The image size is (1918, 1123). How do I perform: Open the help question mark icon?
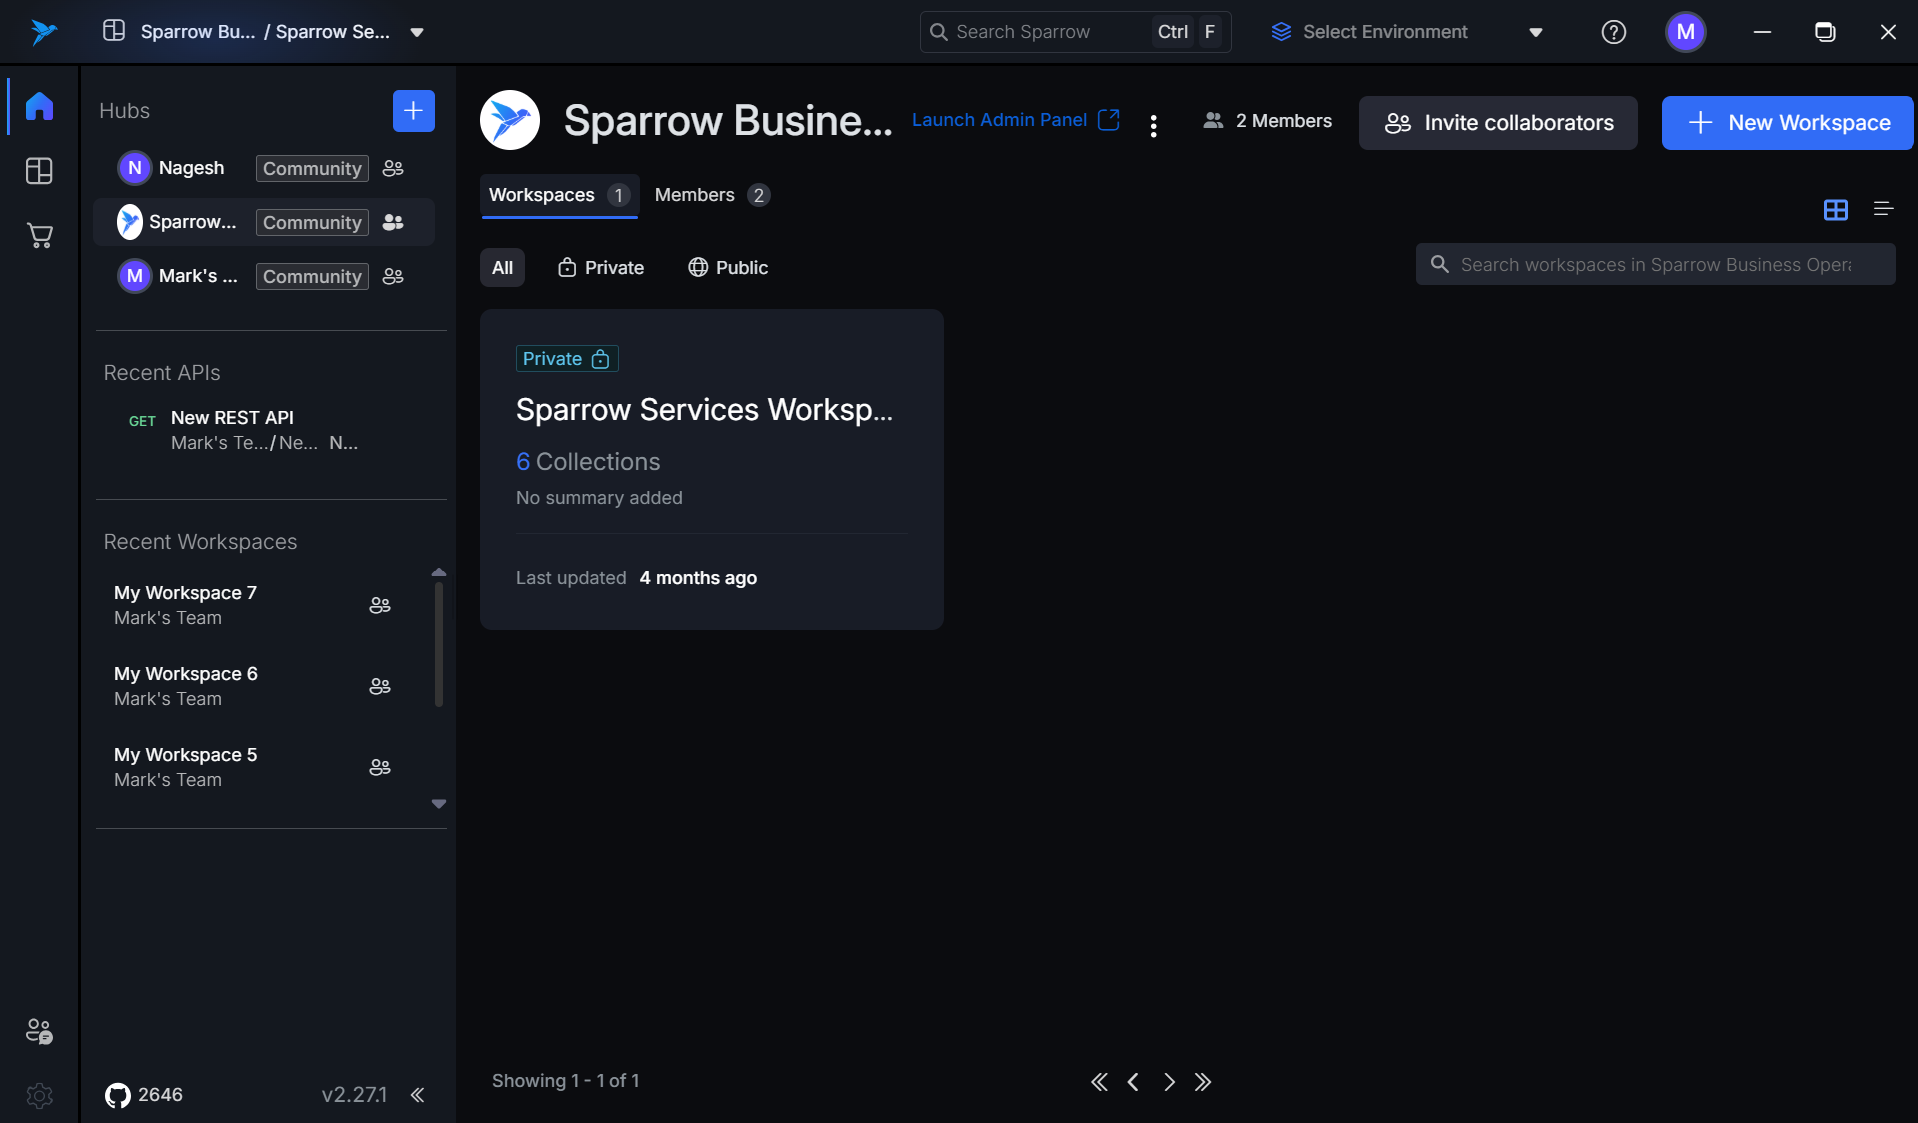pos(1613,32)
